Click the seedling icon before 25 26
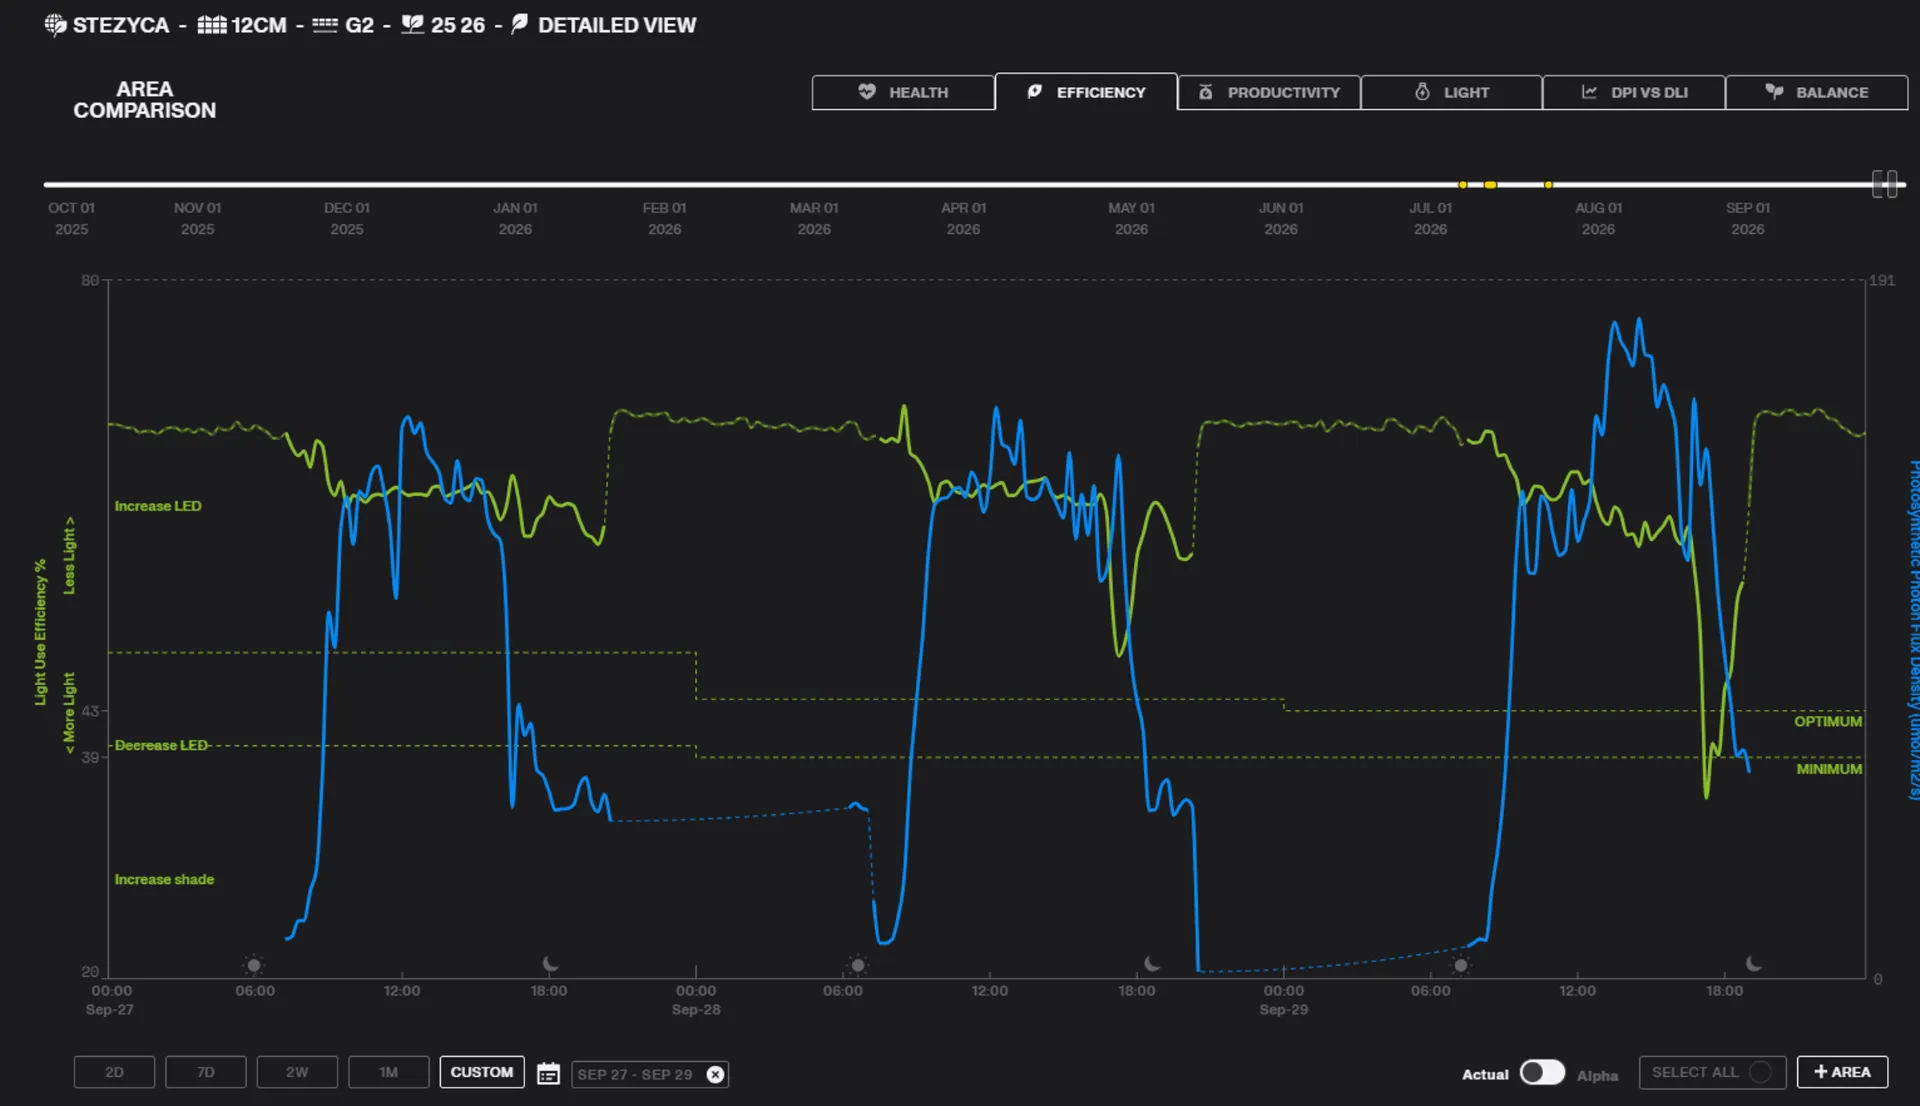1920x1106 pixels. click(x=413, y=24)
